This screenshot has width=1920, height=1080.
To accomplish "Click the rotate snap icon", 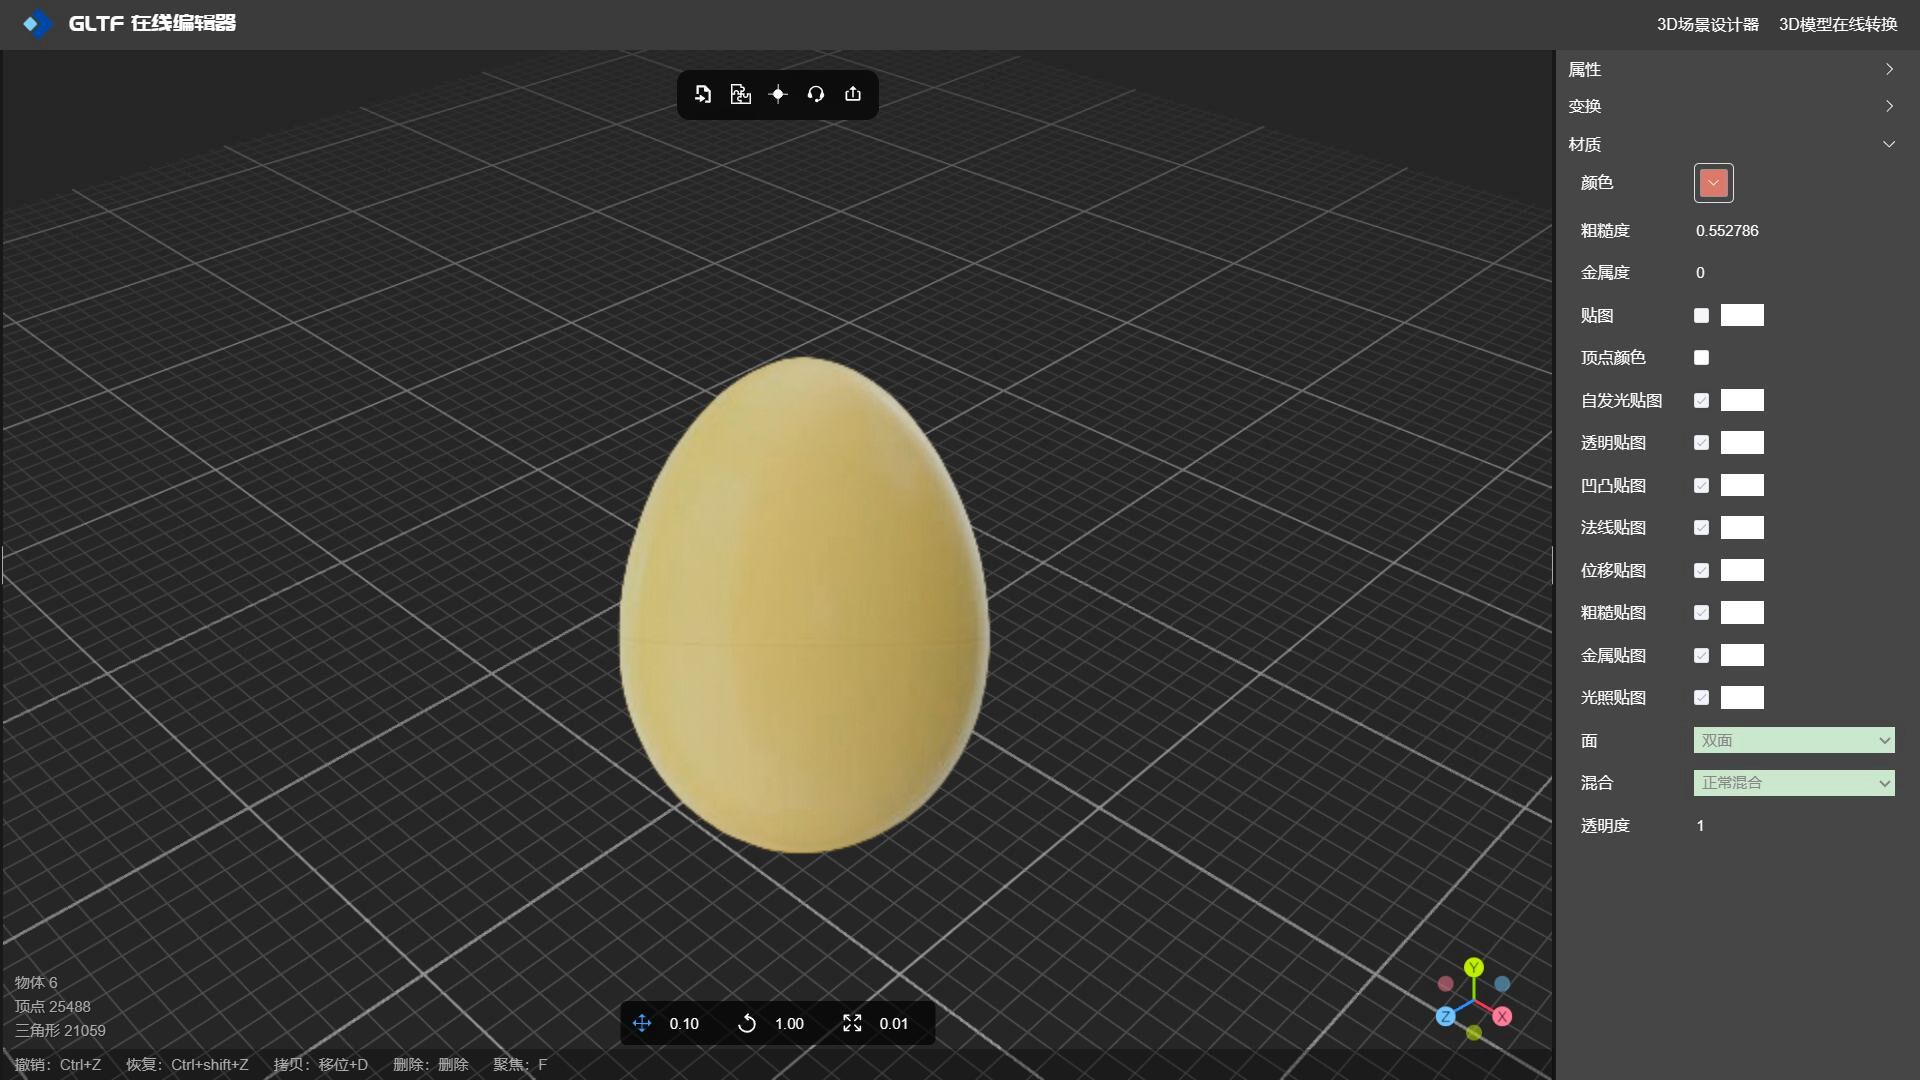I will pos(747,1023).
